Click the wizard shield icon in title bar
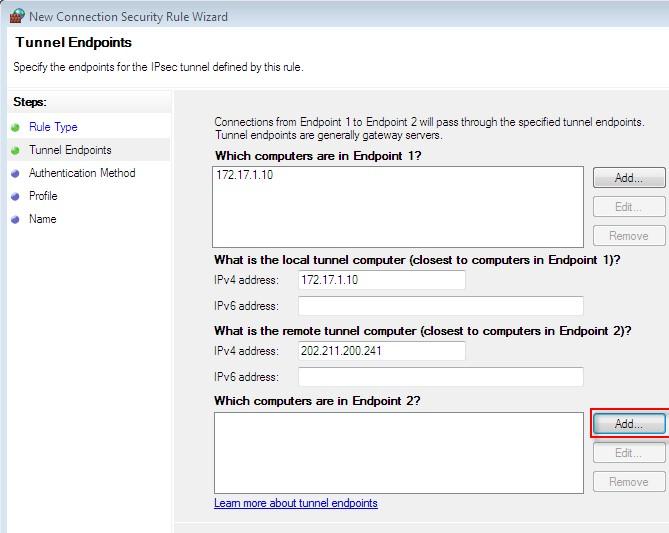The width and height of the screenshot is (669, 533). (x=16, y=16)
